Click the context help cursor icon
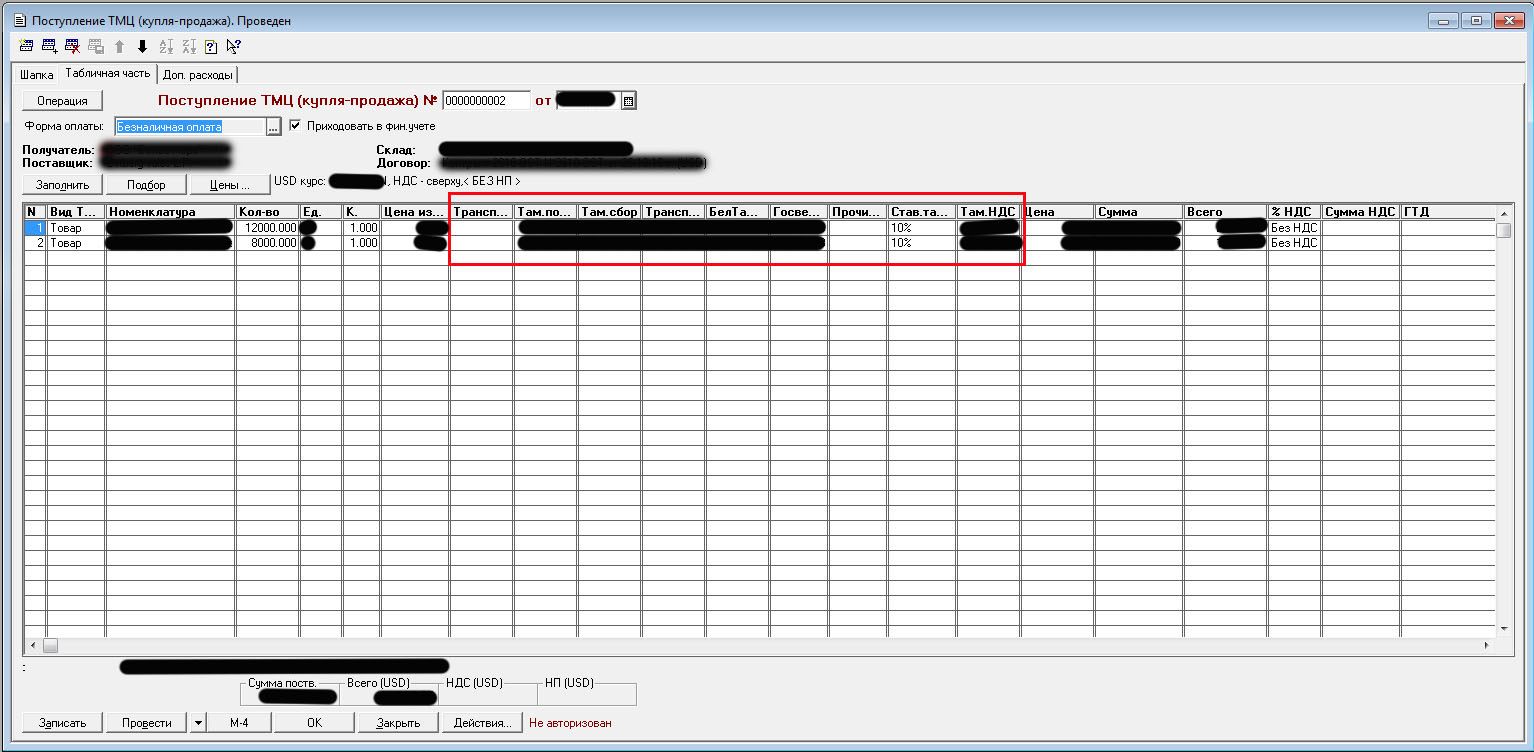Screen dimensions: 1534x752 click(233, 46)
